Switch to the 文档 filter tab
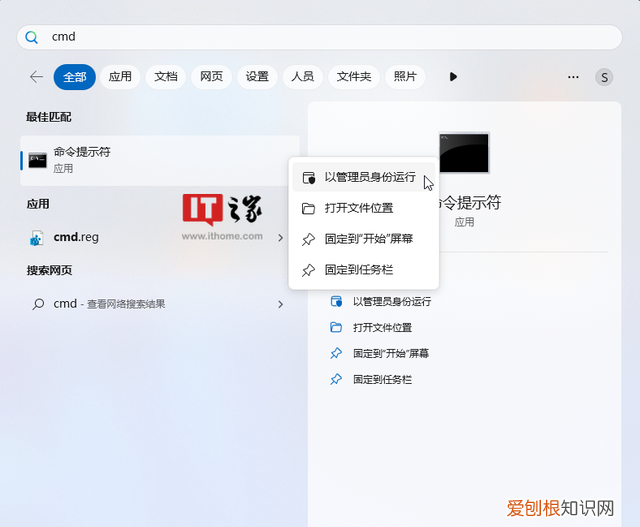This screenshot has height=527, width=640. 166,77
